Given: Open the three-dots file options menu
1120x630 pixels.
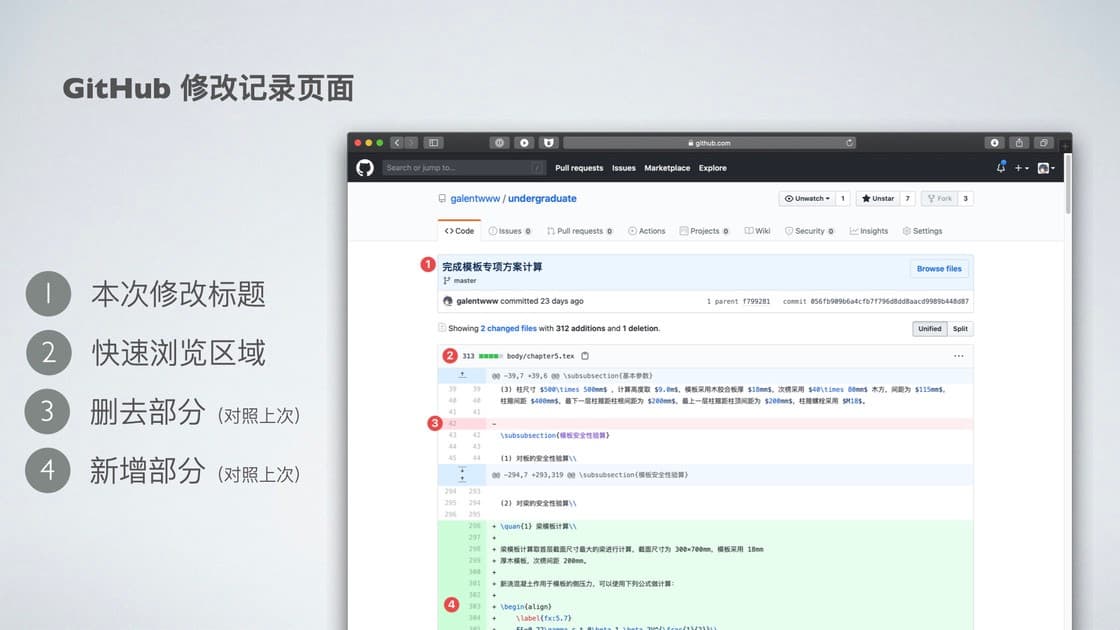Looking at the screenshot, I should pyautogui.click(x=959, y=356).
